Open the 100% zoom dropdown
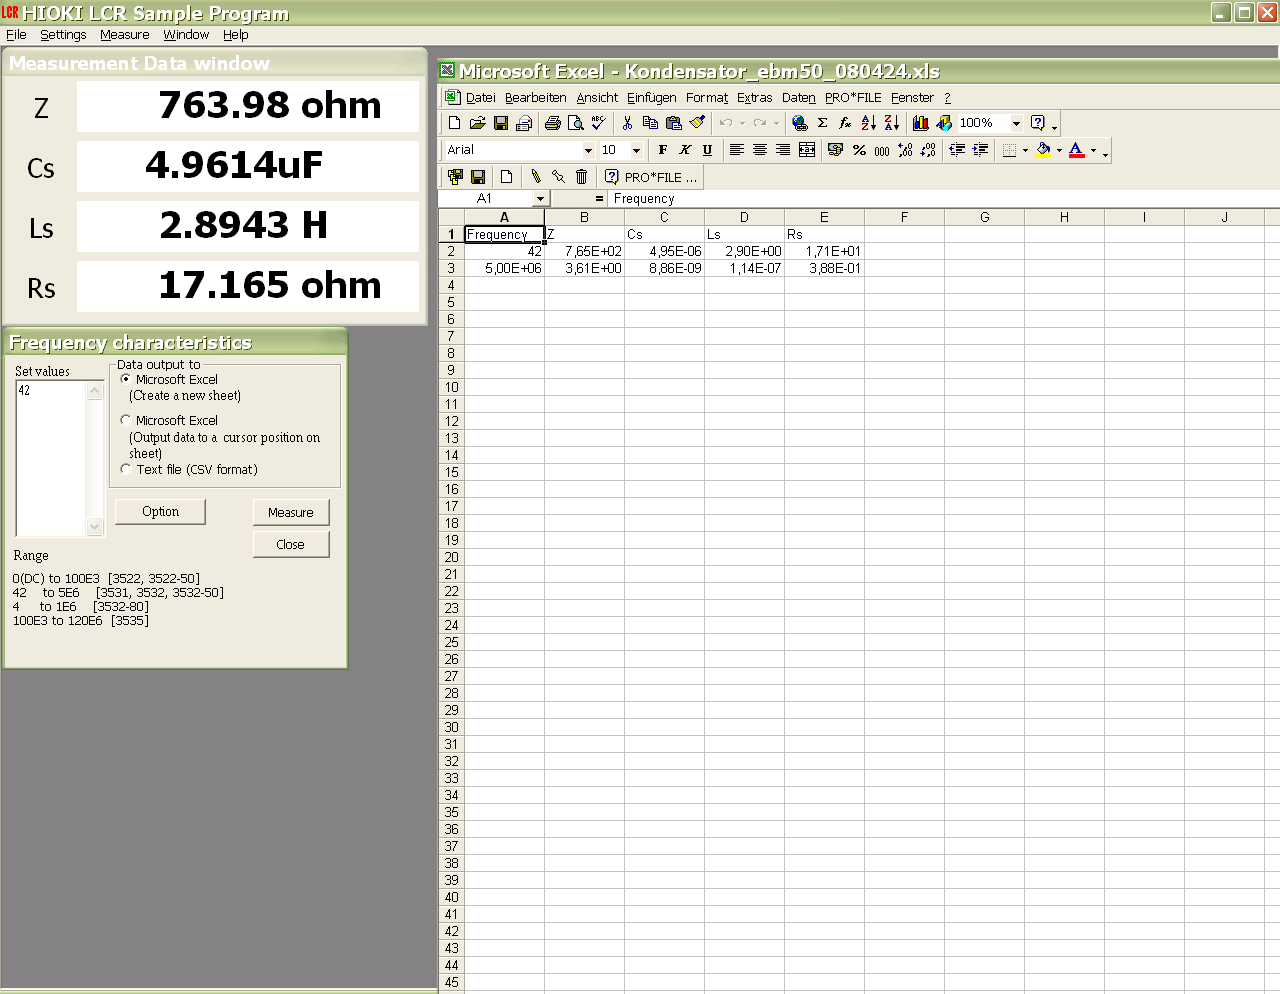The width and height of the screenshot is (1280, 994). point(1016,123)
